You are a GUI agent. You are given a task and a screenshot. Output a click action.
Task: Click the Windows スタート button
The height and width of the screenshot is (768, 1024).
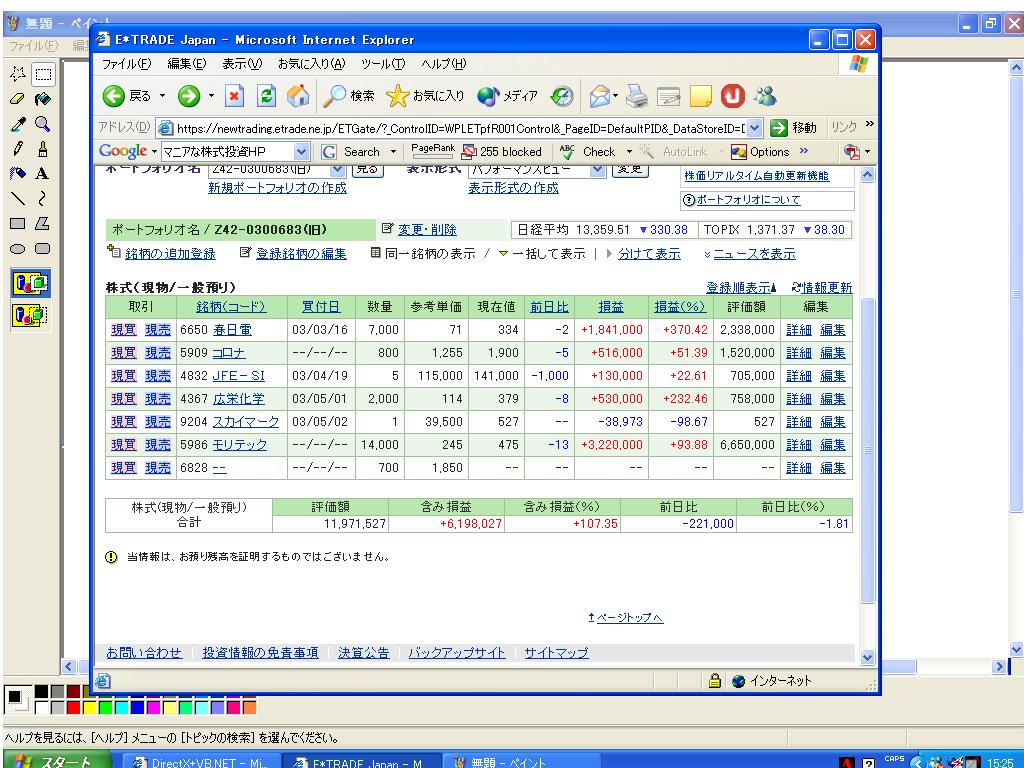(x=55, y=761)
